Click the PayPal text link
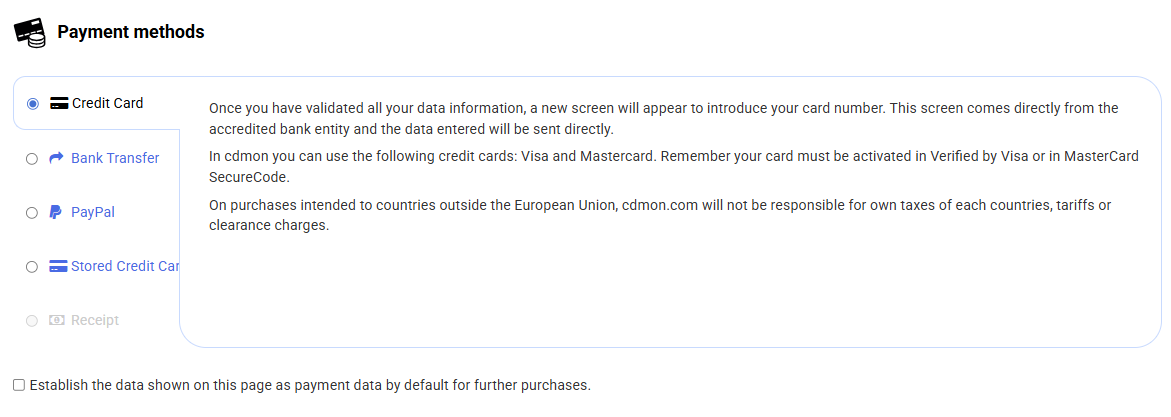The width and height of the screenshot is (1171, 417). (x=93, y=212)
